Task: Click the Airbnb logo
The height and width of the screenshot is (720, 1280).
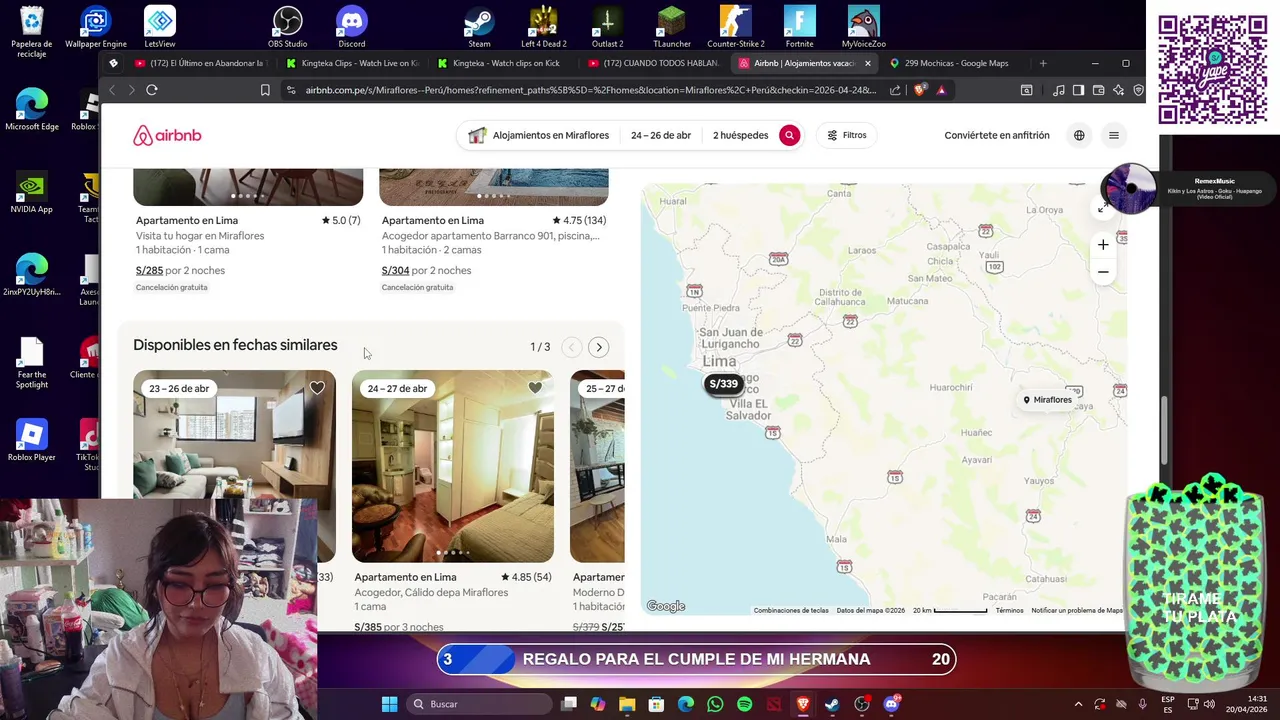Action: [x=167, y=135]
